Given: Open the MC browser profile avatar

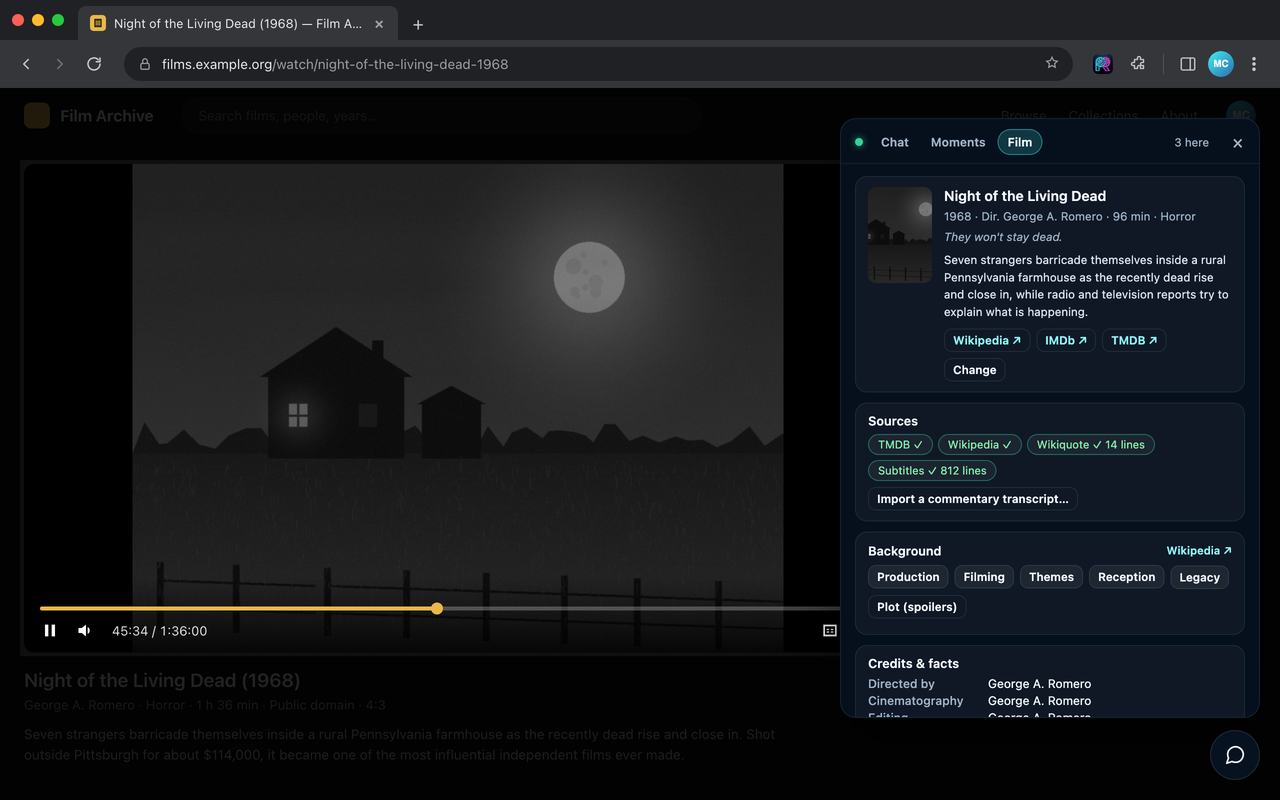Looking at the screenshot, I should tap(1220, 64).
